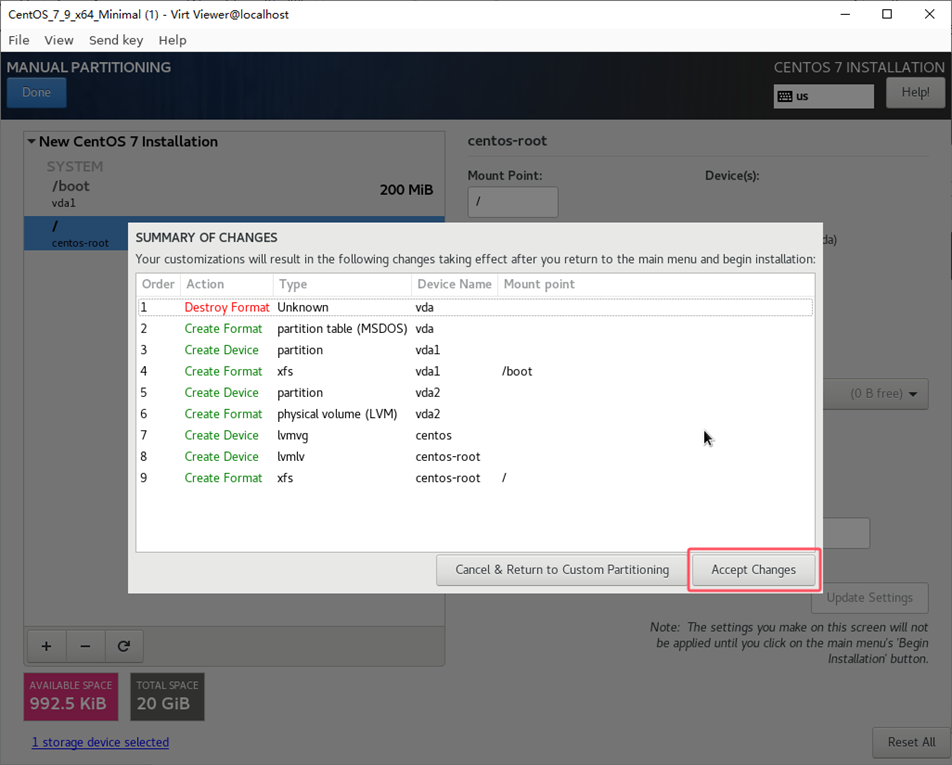This screenshot has height=765, width=952.
Task: Open the Help menu in Virt Viewer
Action: (172, 40)
